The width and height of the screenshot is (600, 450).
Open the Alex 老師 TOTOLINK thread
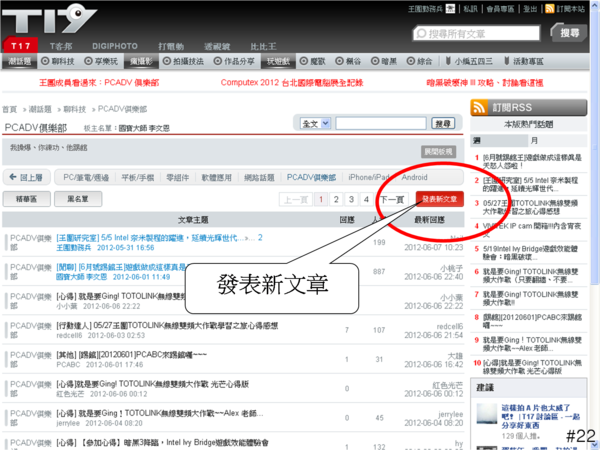[x=160, y=413]
